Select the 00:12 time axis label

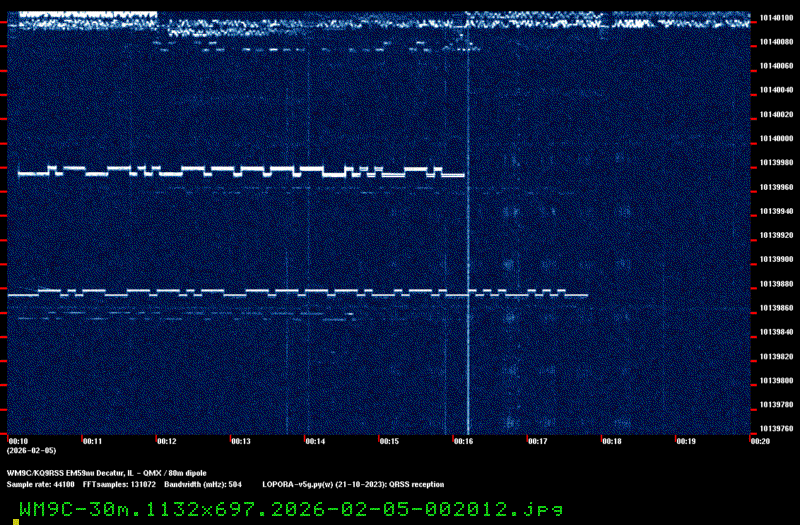(x=167, y=441)
